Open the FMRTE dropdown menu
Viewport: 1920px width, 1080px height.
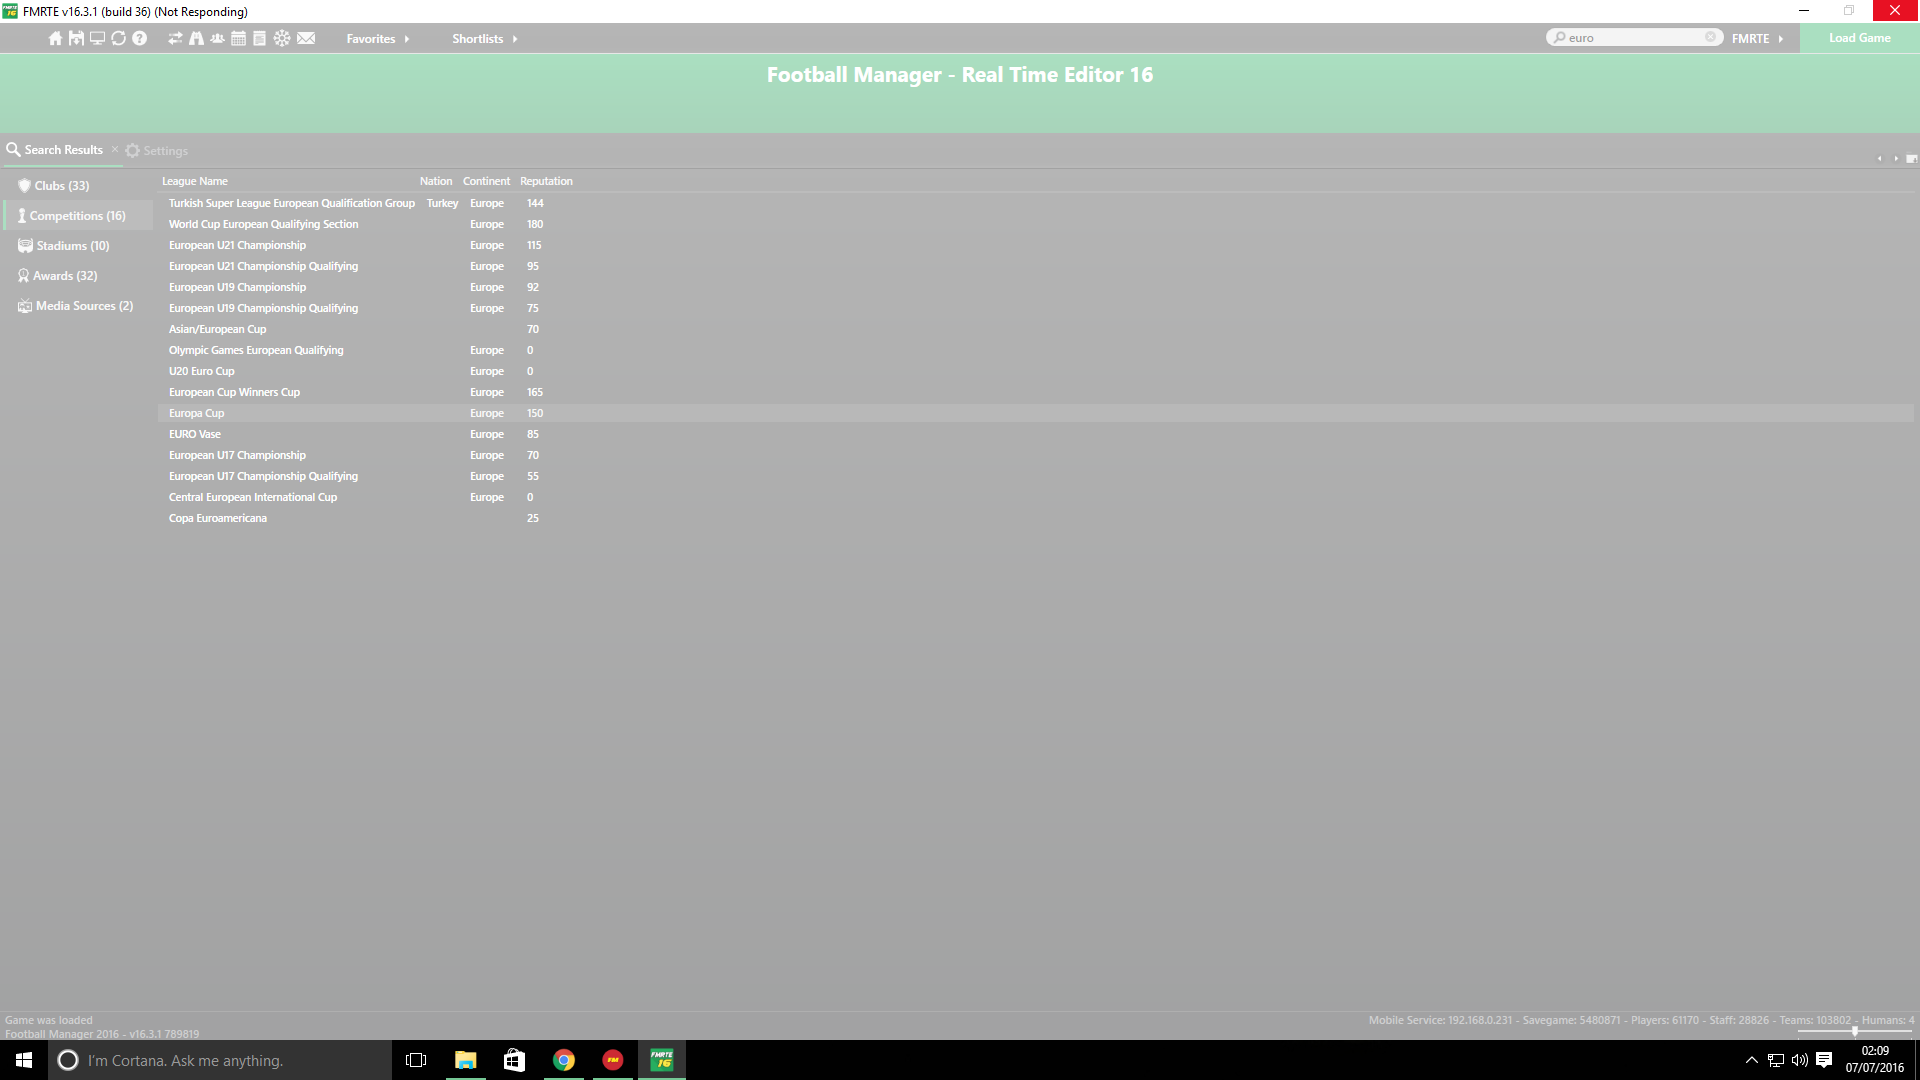(1757, 39)
